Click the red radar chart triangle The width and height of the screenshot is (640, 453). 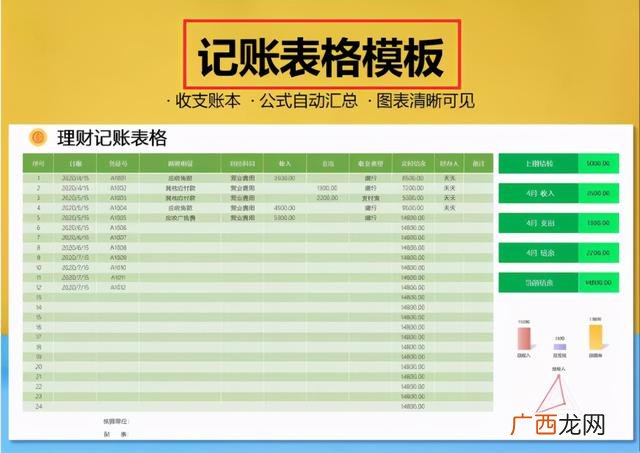pos(553,393)
